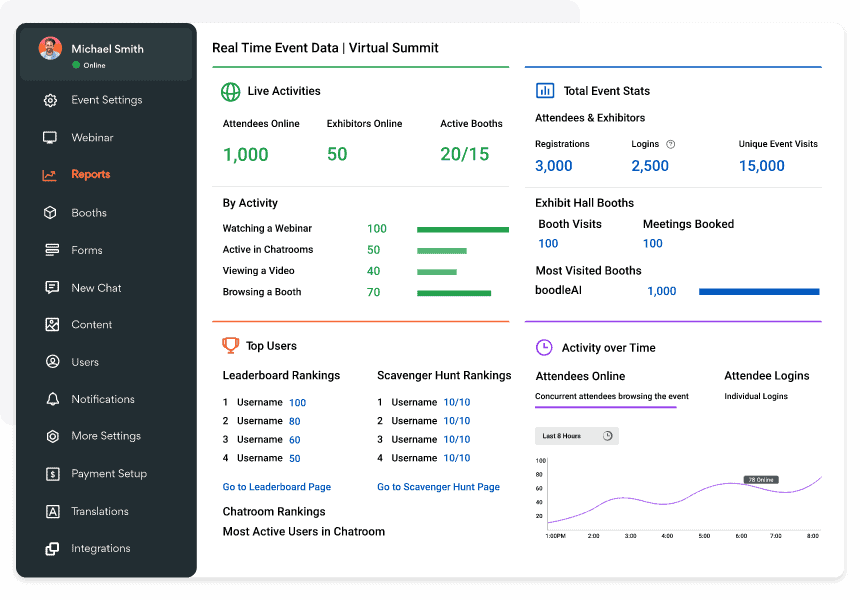Switch to the Attendee Logins tab
860x600 pixels.
766,376
